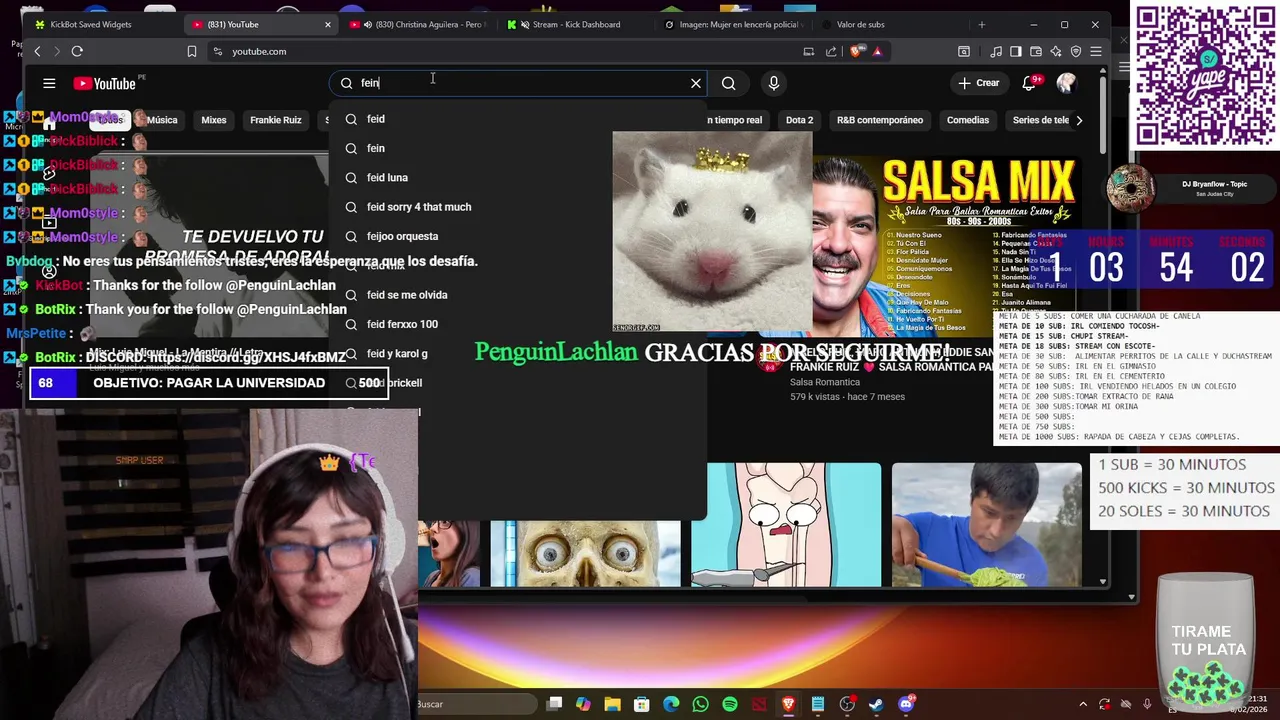Open the Leo AI sparkle icon

(x=1056, y=51)
